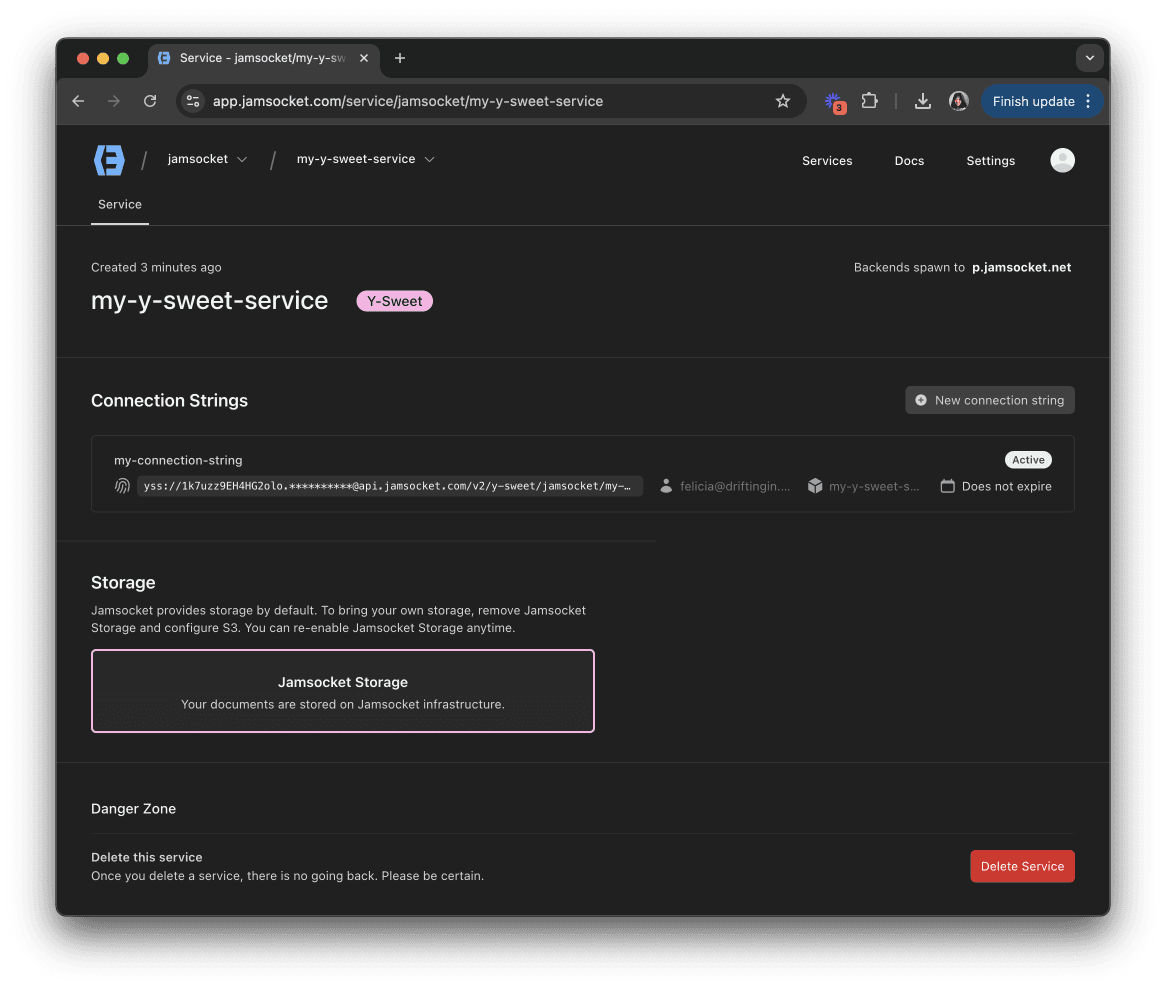Click the yss:// connection string field
Image resolution: width=1166 pixels, height=990 pixels.
[x=390, y=486]
